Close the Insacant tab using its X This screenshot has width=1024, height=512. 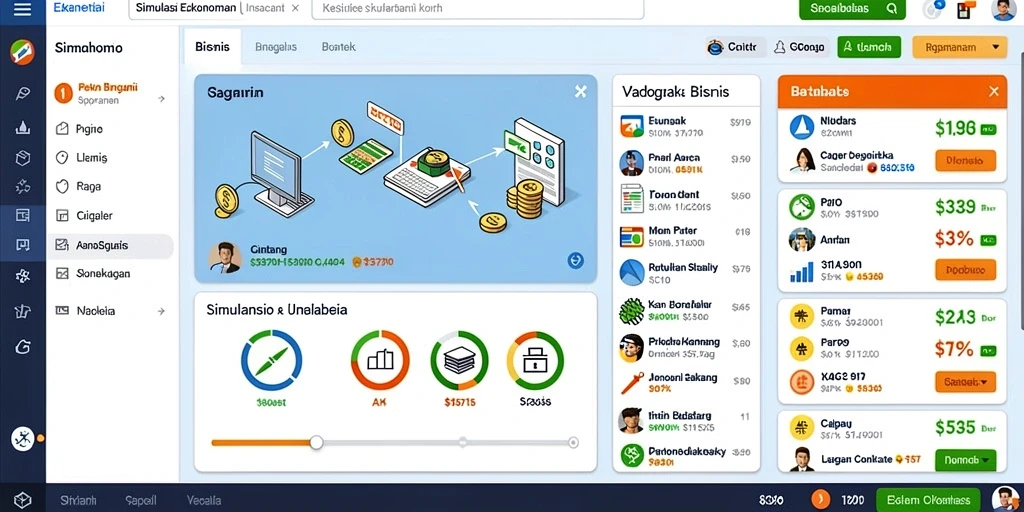[295, 8]
